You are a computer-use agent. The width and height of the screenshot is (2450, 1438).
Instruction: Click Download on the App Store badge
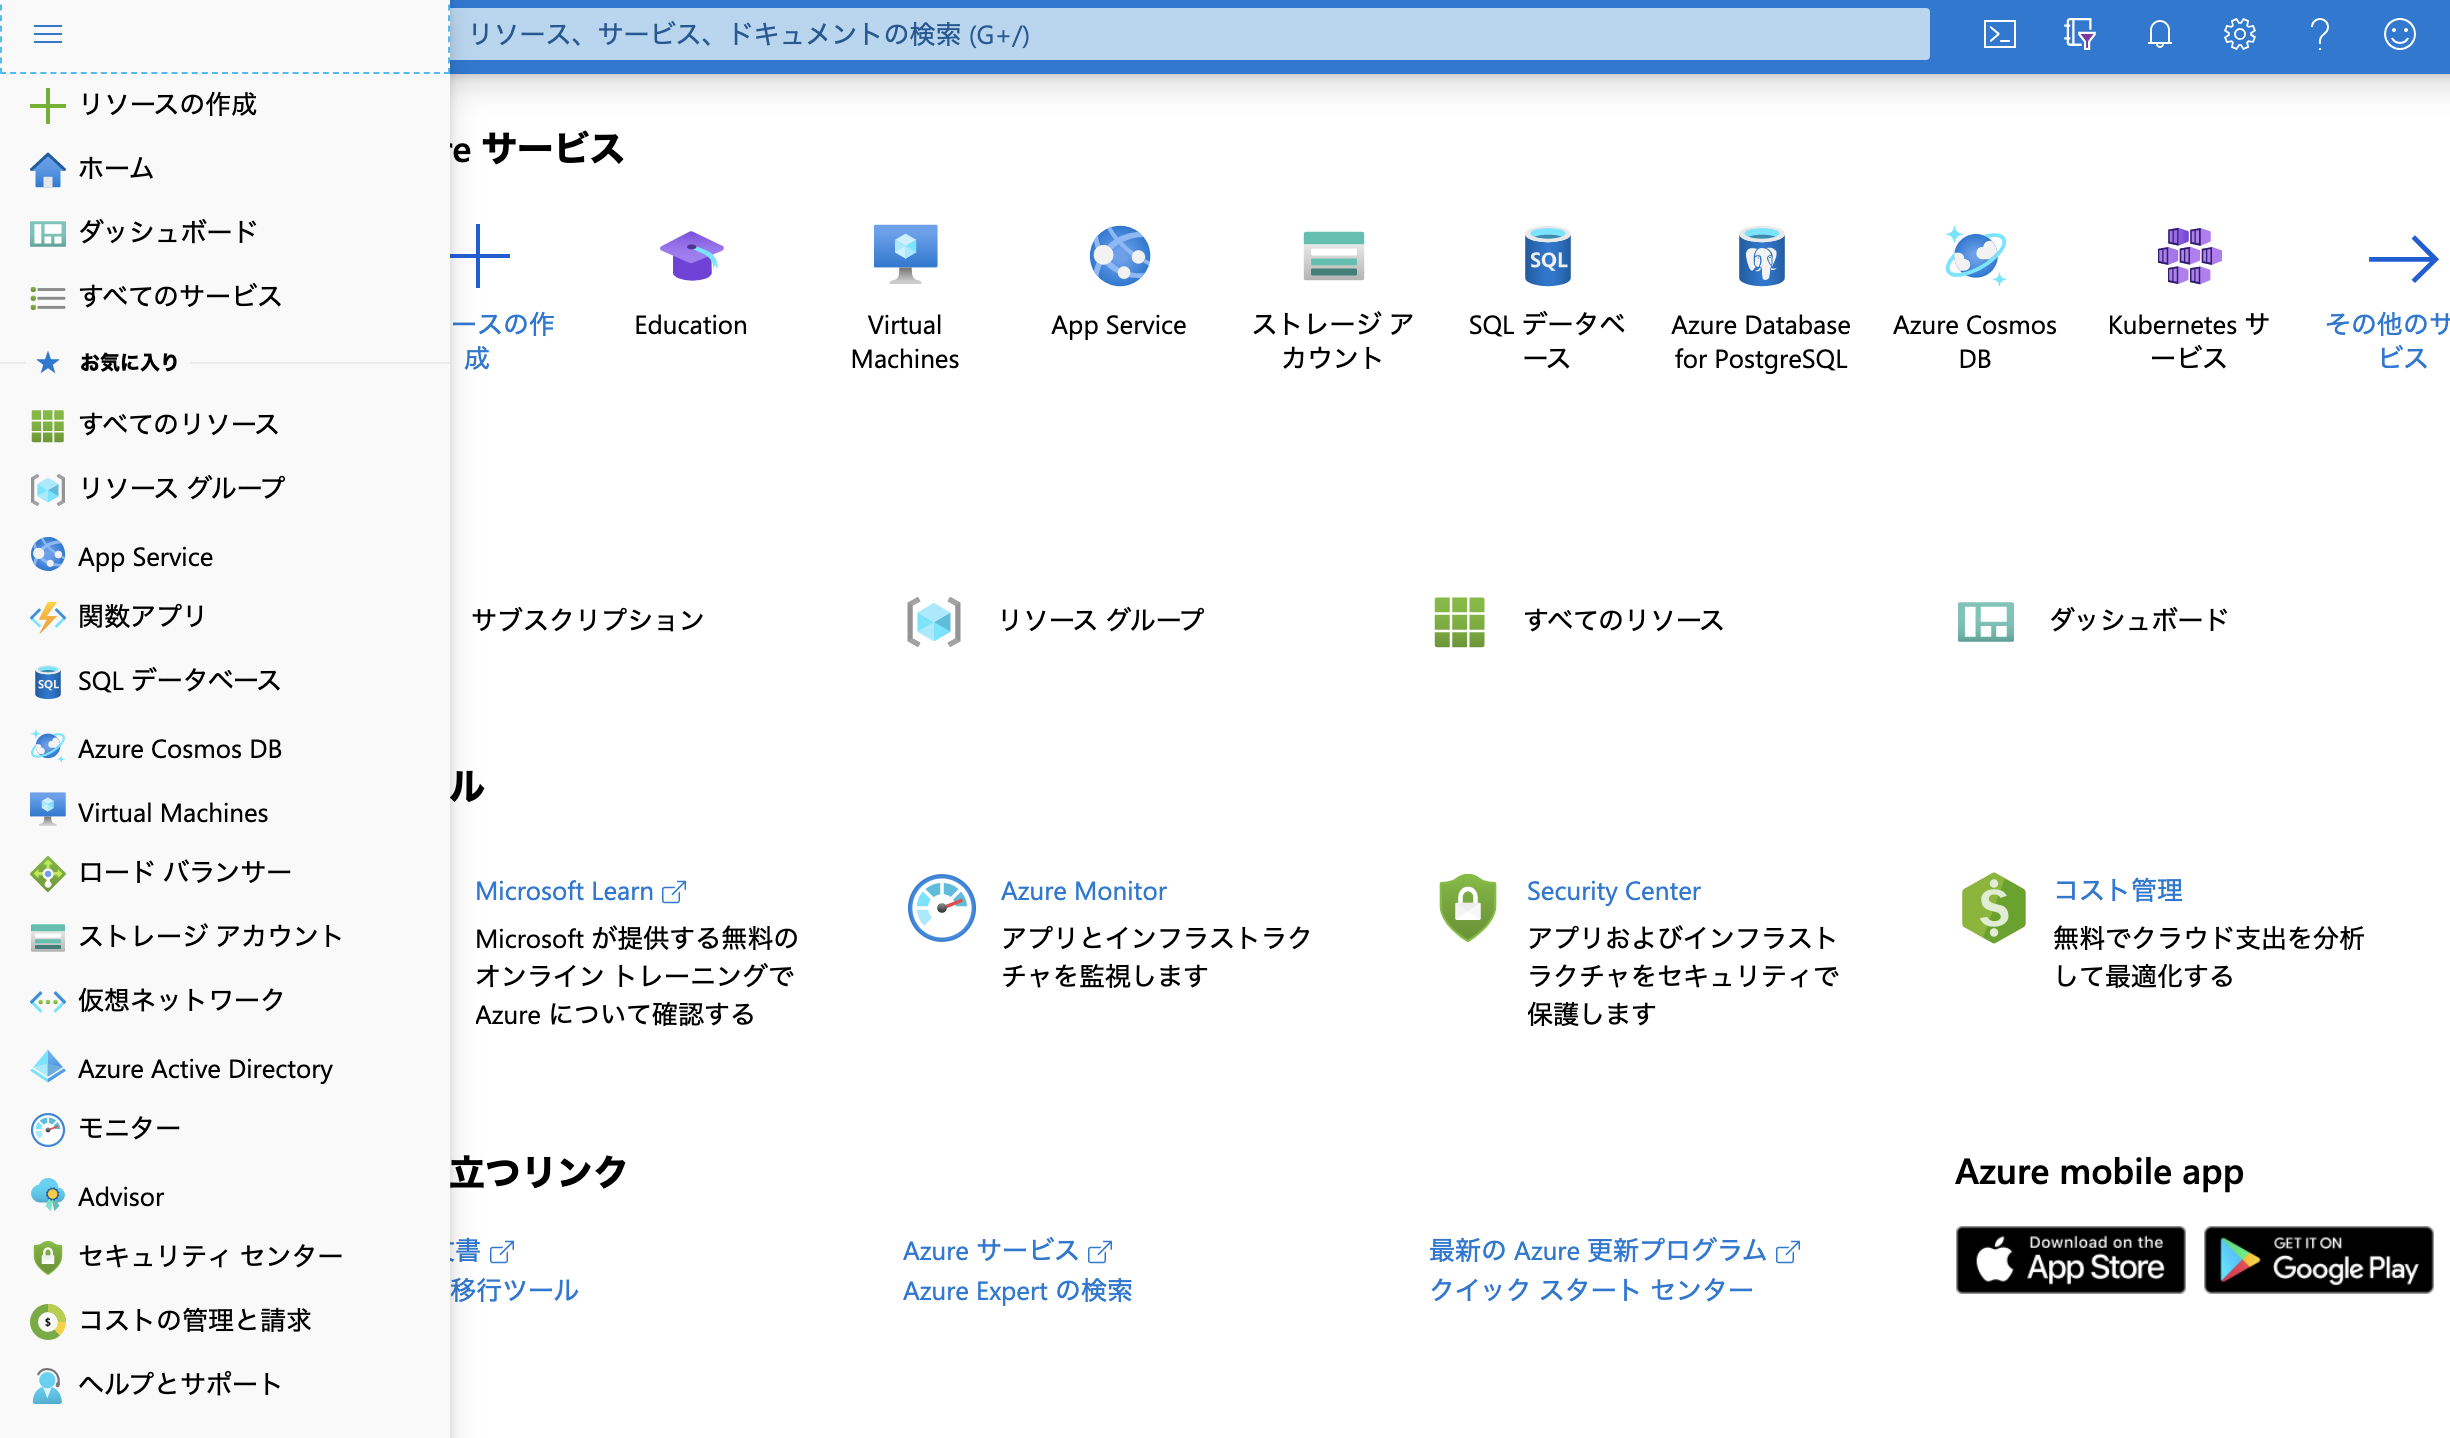[2070, 1260]
